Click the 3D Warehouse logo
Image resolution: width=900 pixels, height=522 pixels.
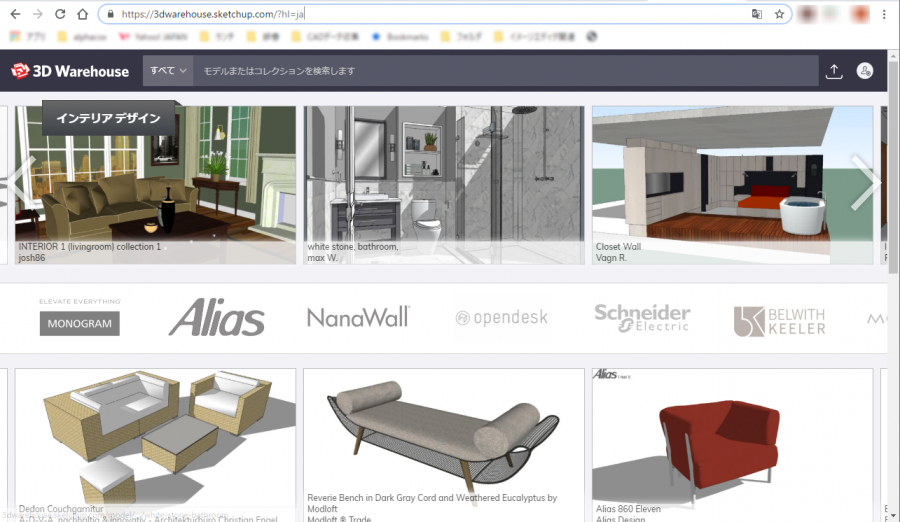(70, 71)
